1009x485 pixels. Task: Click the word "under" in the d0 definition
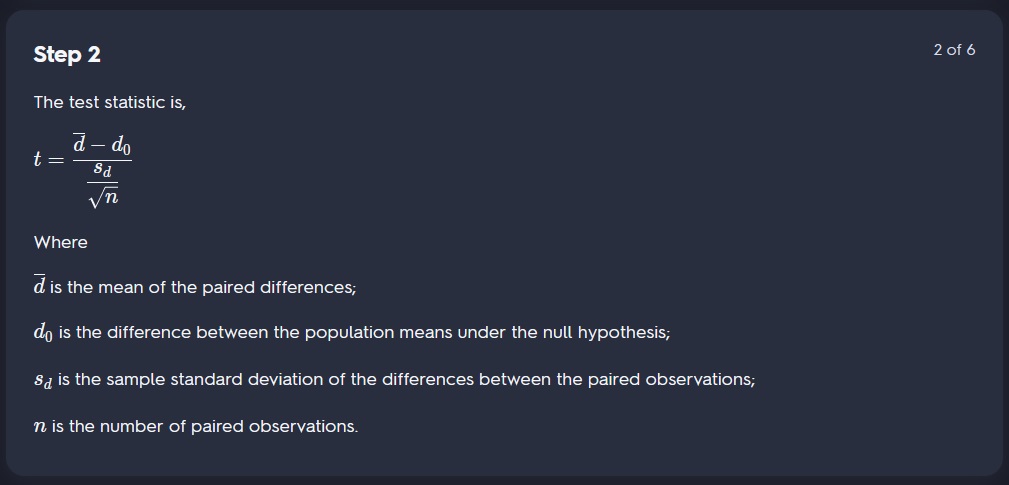click(481, 333)
